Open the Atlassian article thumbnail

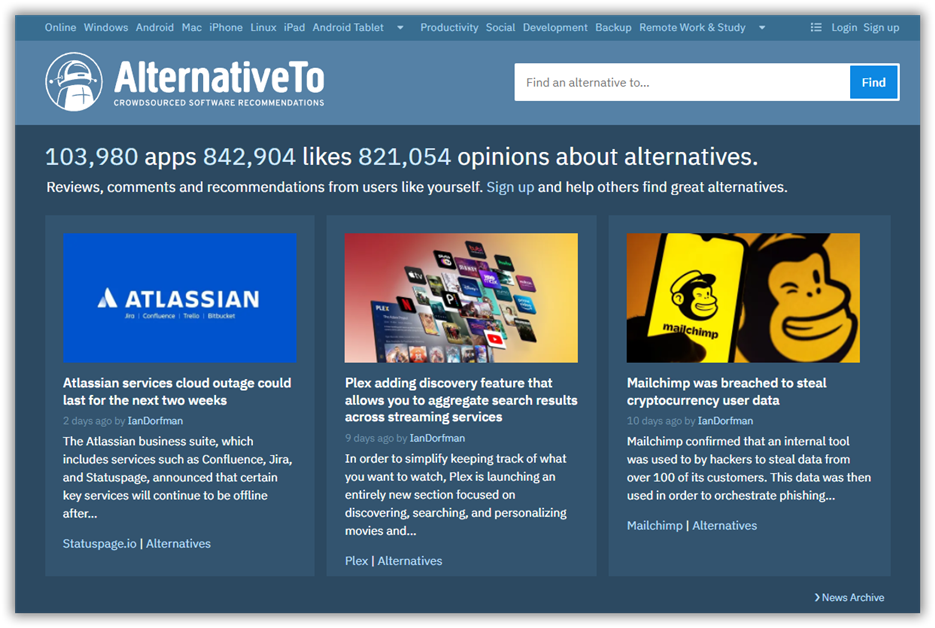[179, 298]
